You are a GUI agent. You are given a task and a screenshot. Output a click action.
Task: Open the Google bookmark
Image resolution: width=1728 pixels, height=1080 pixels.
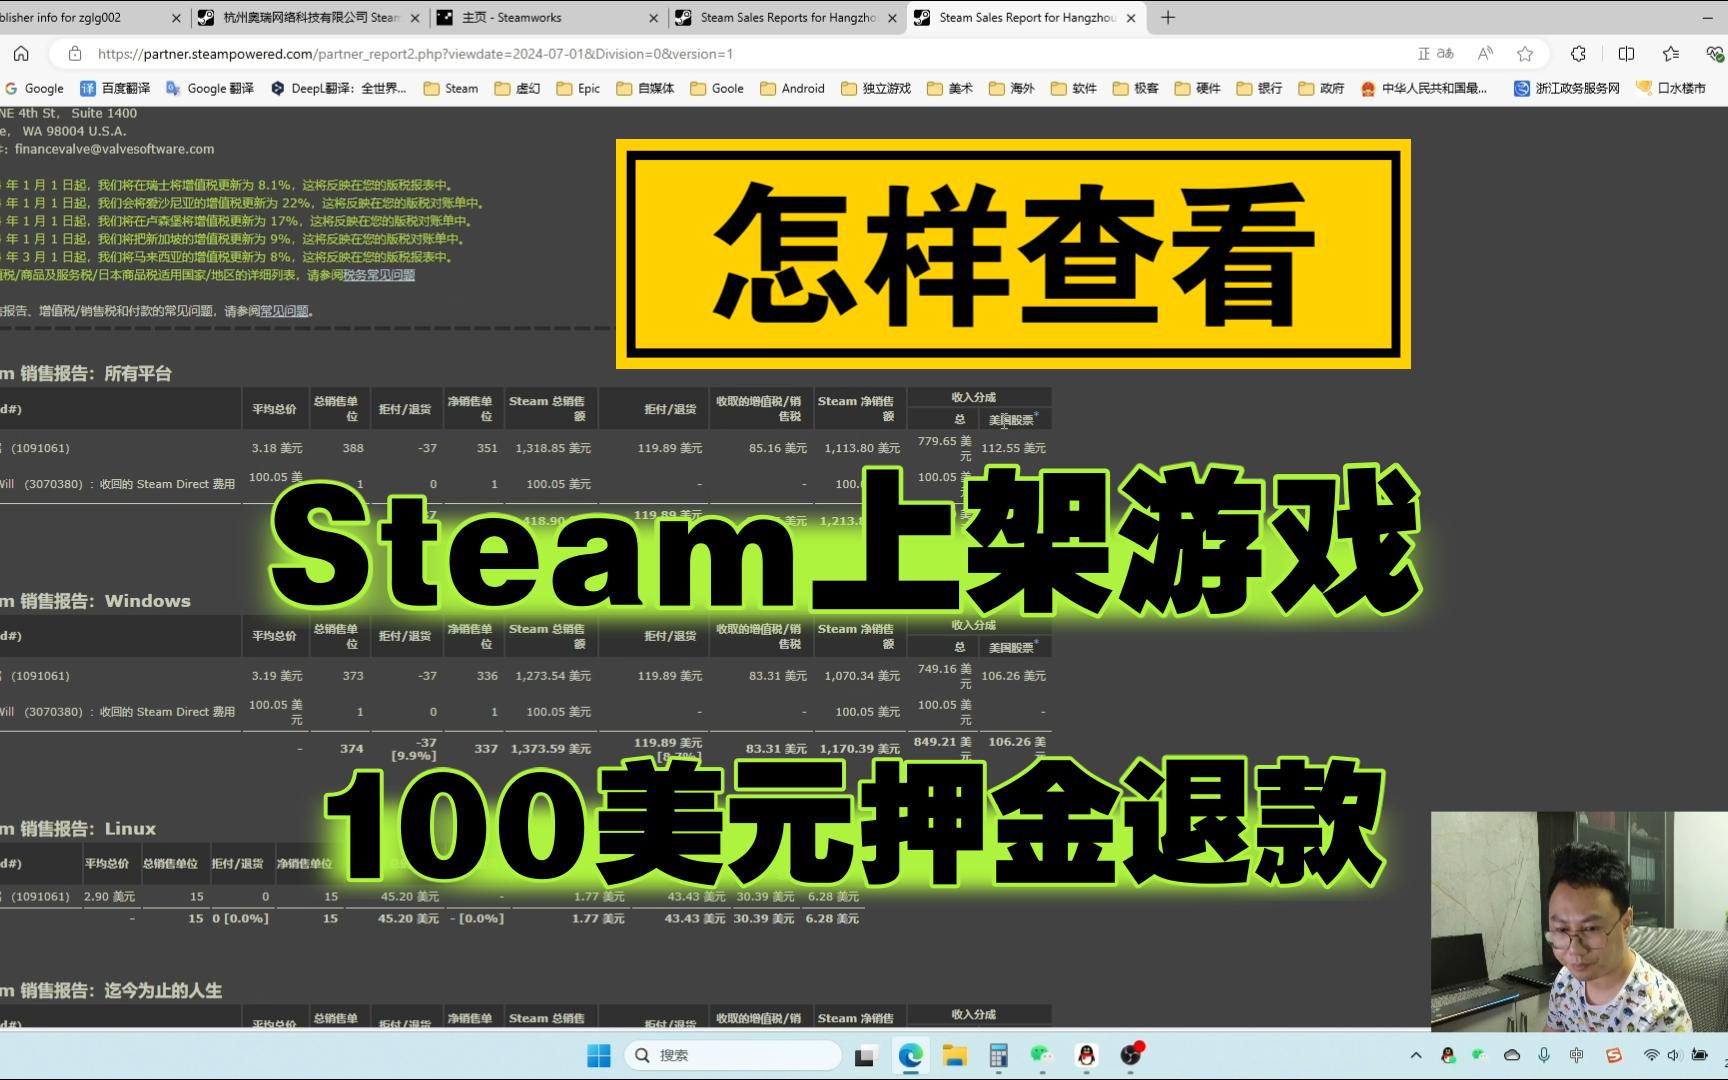pyautogui.click(x=35, y=88)
